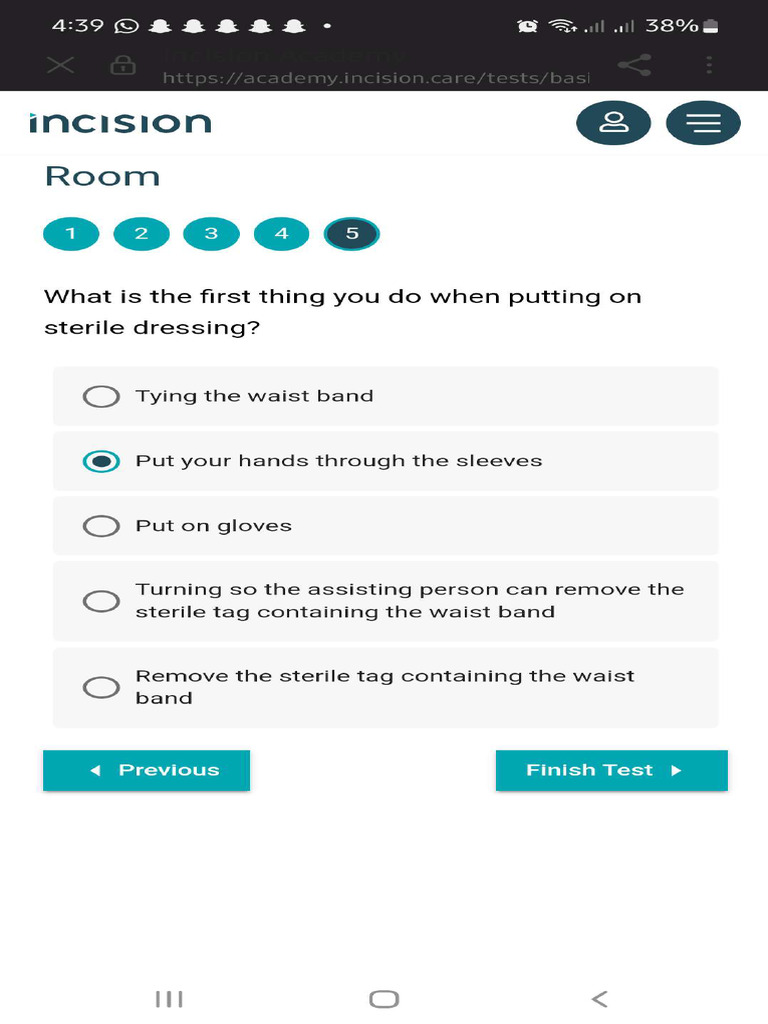Open the user profile icon
Viewport: 768px width, 1024px height.
[x=613, y=123]
